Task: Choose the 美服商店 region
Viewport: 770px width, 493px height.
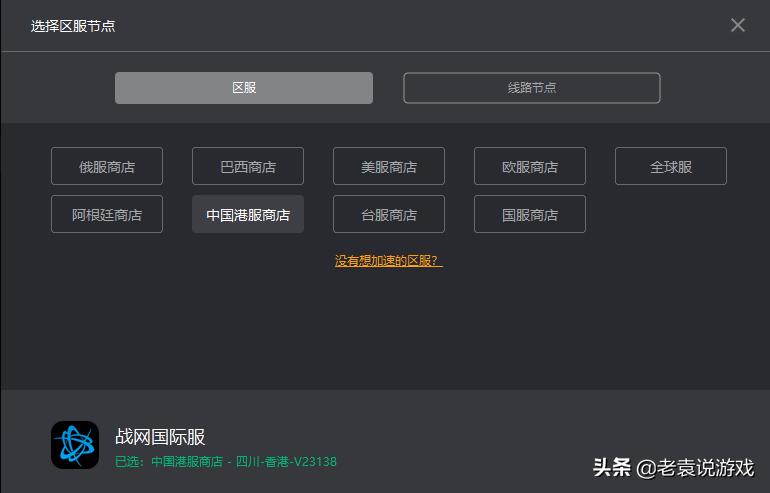Action: 389,167
